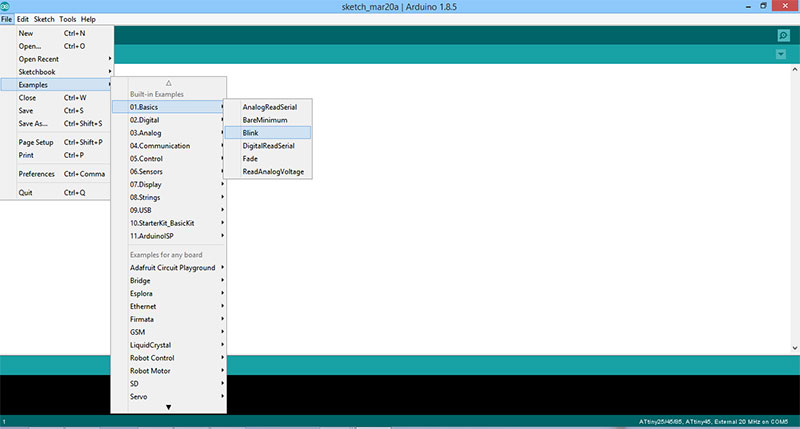This screenshot has width=800, height=429.
Task: Open the Bridge examples submenu
Action: (169, 281)
